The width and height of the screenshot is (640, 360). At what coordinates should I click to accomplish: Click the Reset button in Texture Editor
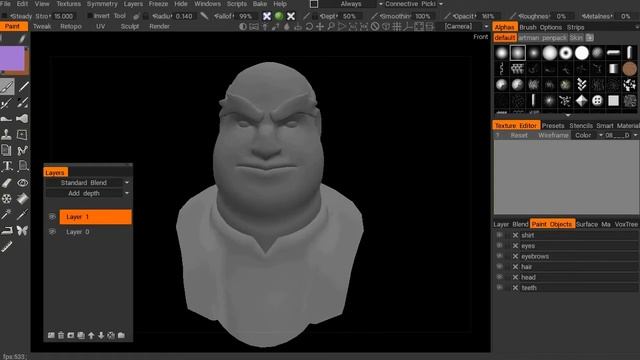coord(519,135)
